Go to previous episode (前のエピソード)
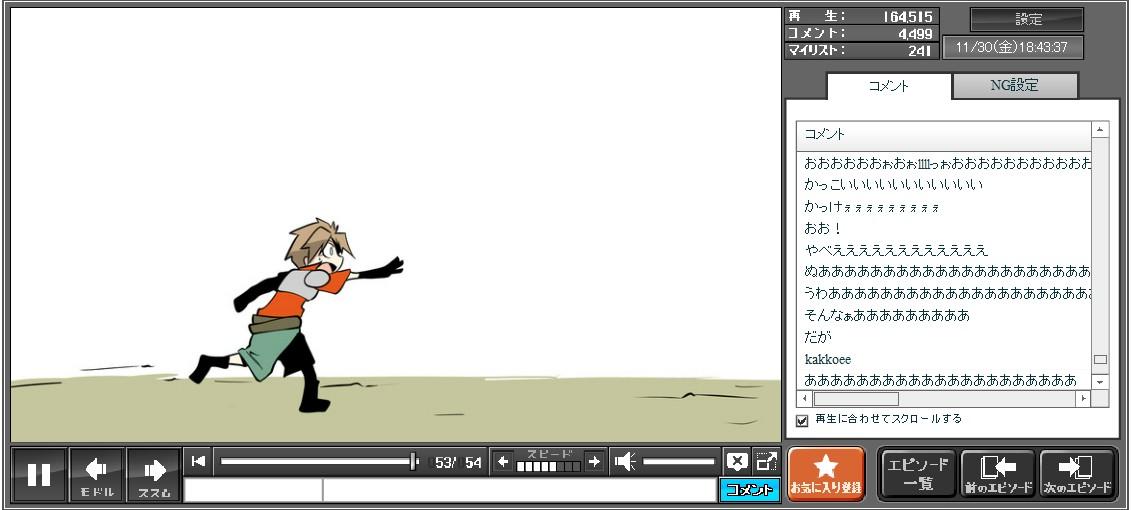The width and height of the screenshot is (1131, 510). [x=997, y=473]
